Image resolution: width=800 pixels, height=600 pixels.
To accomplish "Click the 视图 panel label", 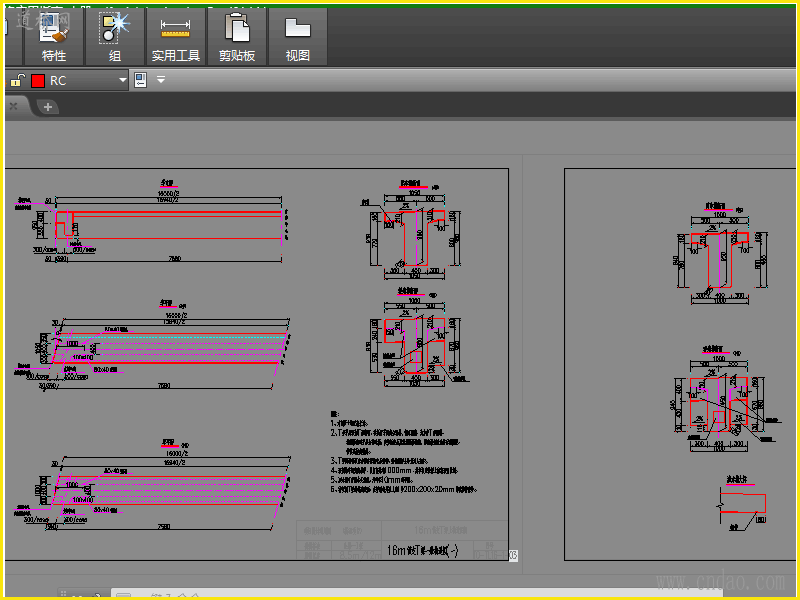I will pyautogui.click(x=297, y=56).
